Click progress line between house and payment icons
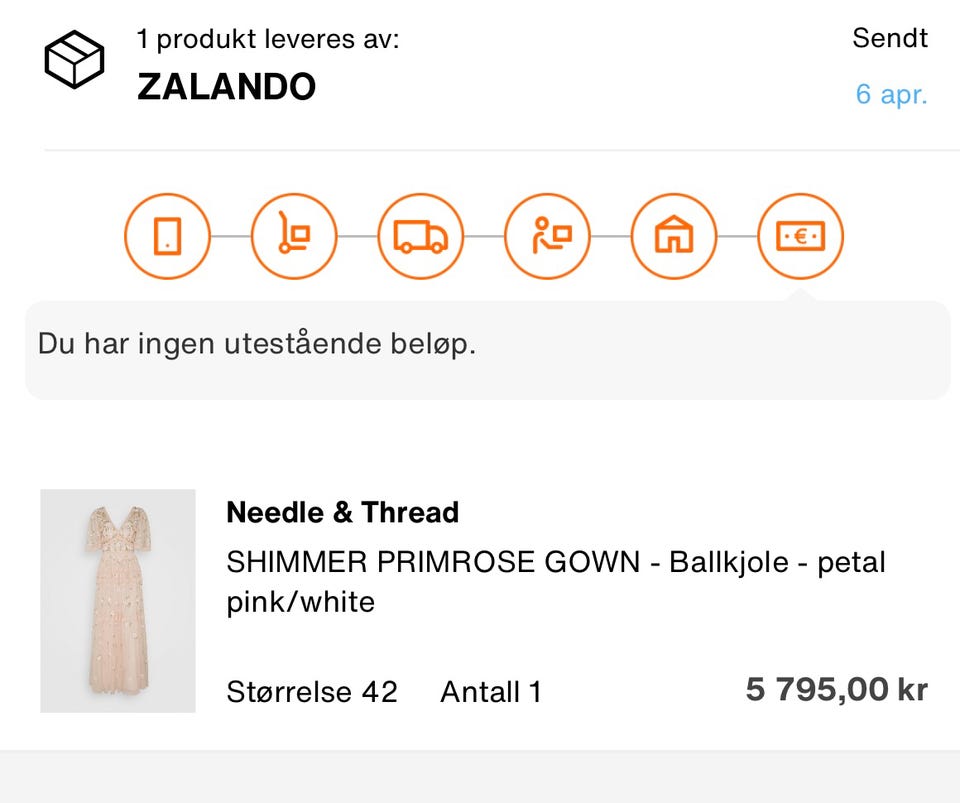This screenshot has height=803, width=960. (738, 237)
